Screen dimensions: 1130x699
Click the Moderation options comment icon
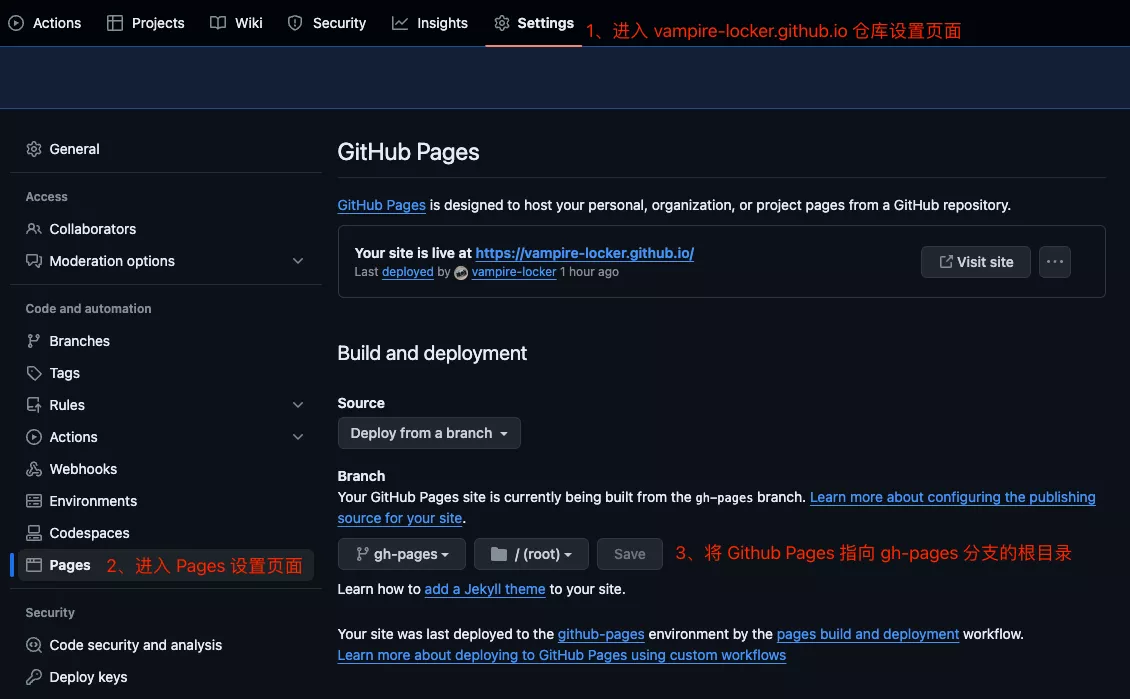click(x=34, y=261)
